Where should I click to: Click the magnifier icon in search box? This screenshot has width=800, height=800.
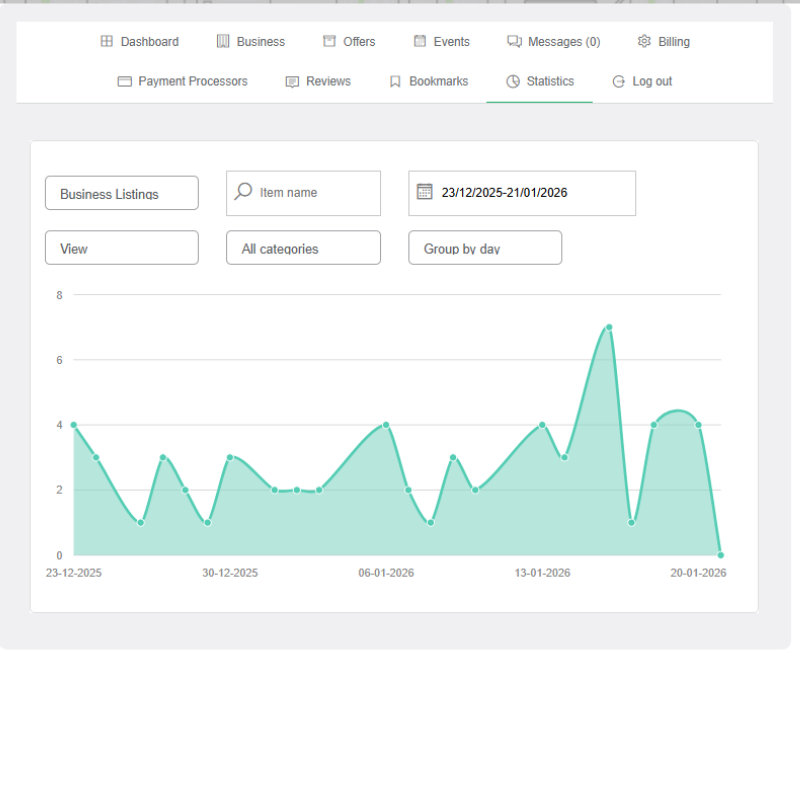tap(243, 192)
